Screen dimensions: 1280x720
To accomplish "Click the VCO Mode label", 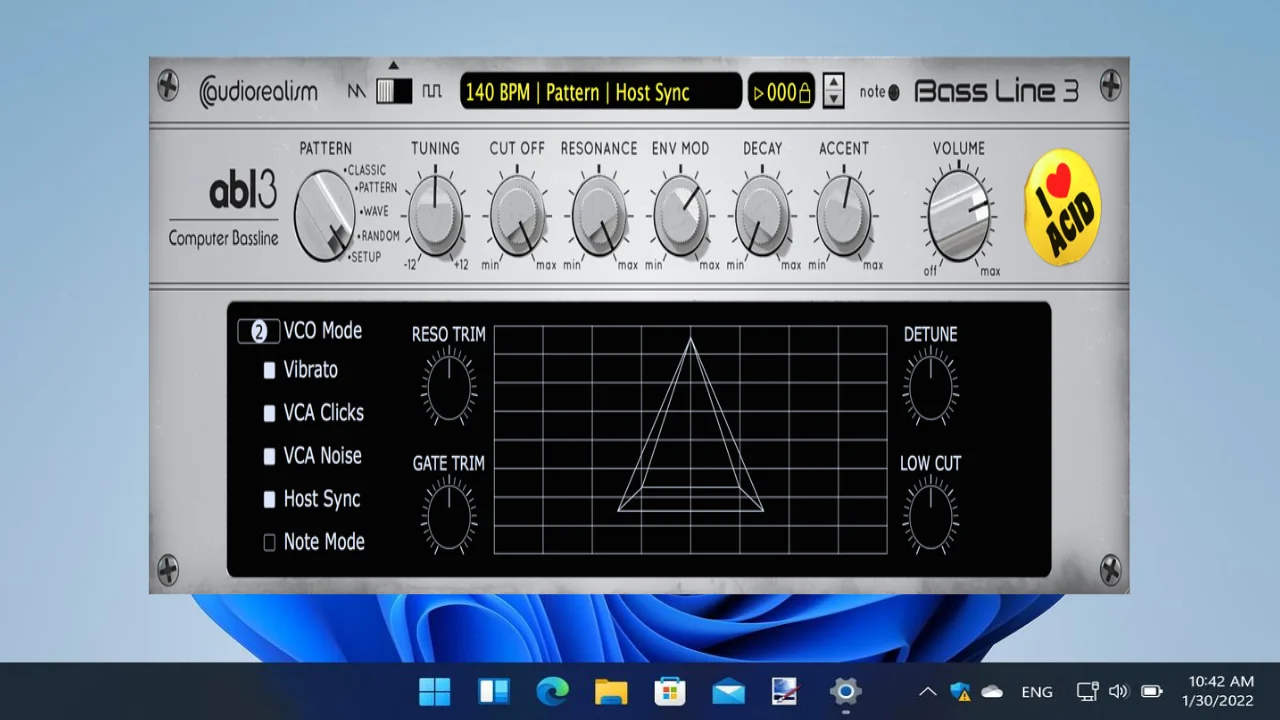I will 323,331.
